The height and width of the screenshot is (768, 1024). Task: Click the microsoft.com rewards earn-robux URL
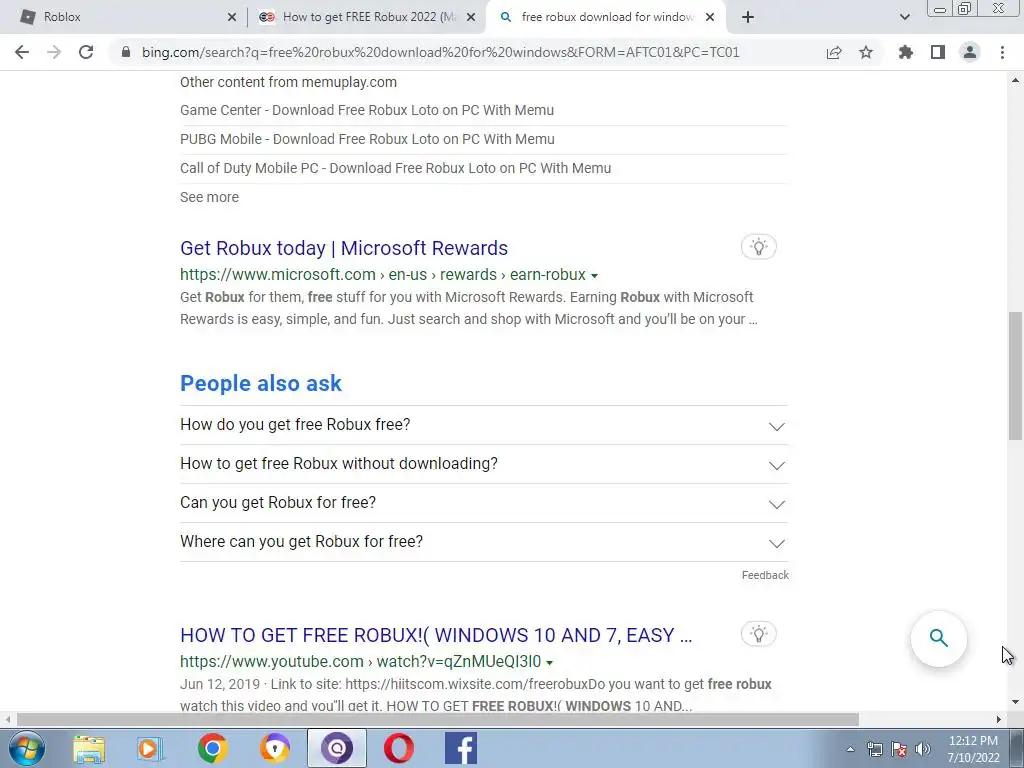[x=383, y=275]
